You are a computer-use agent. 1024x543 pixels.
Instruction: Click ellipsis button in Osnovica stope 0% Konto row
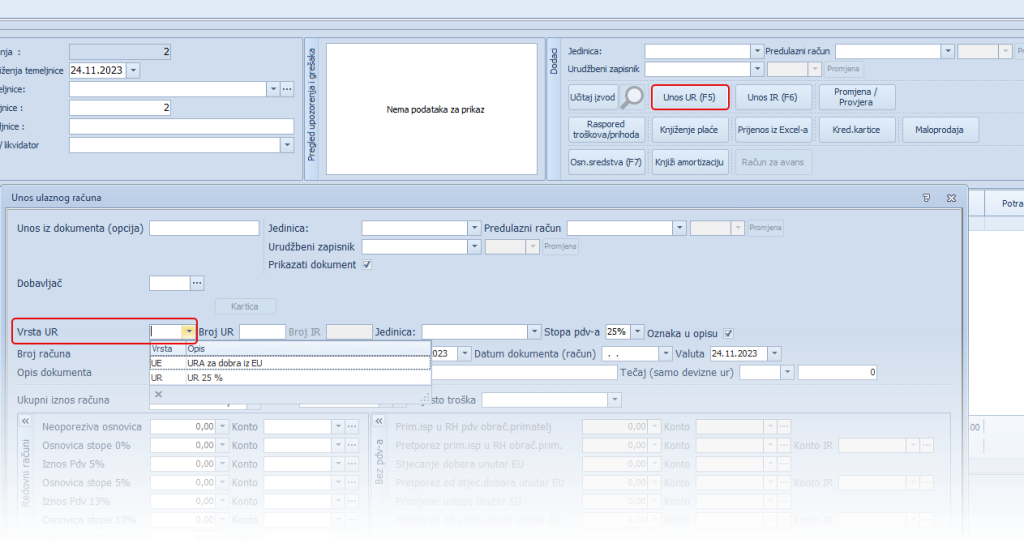coord(351,446)
